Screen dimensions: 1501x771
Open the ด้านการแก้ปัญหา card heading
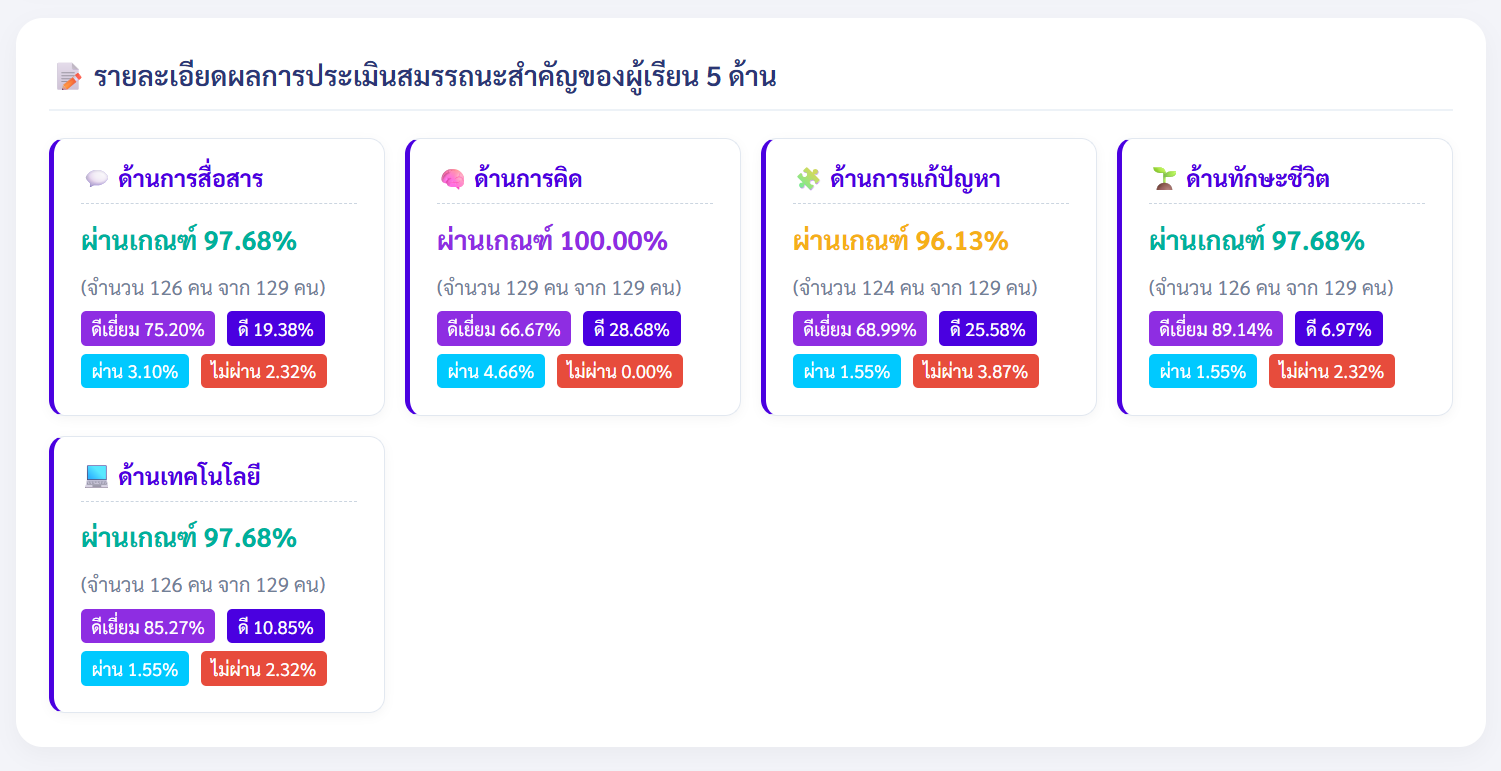point(915,180)
